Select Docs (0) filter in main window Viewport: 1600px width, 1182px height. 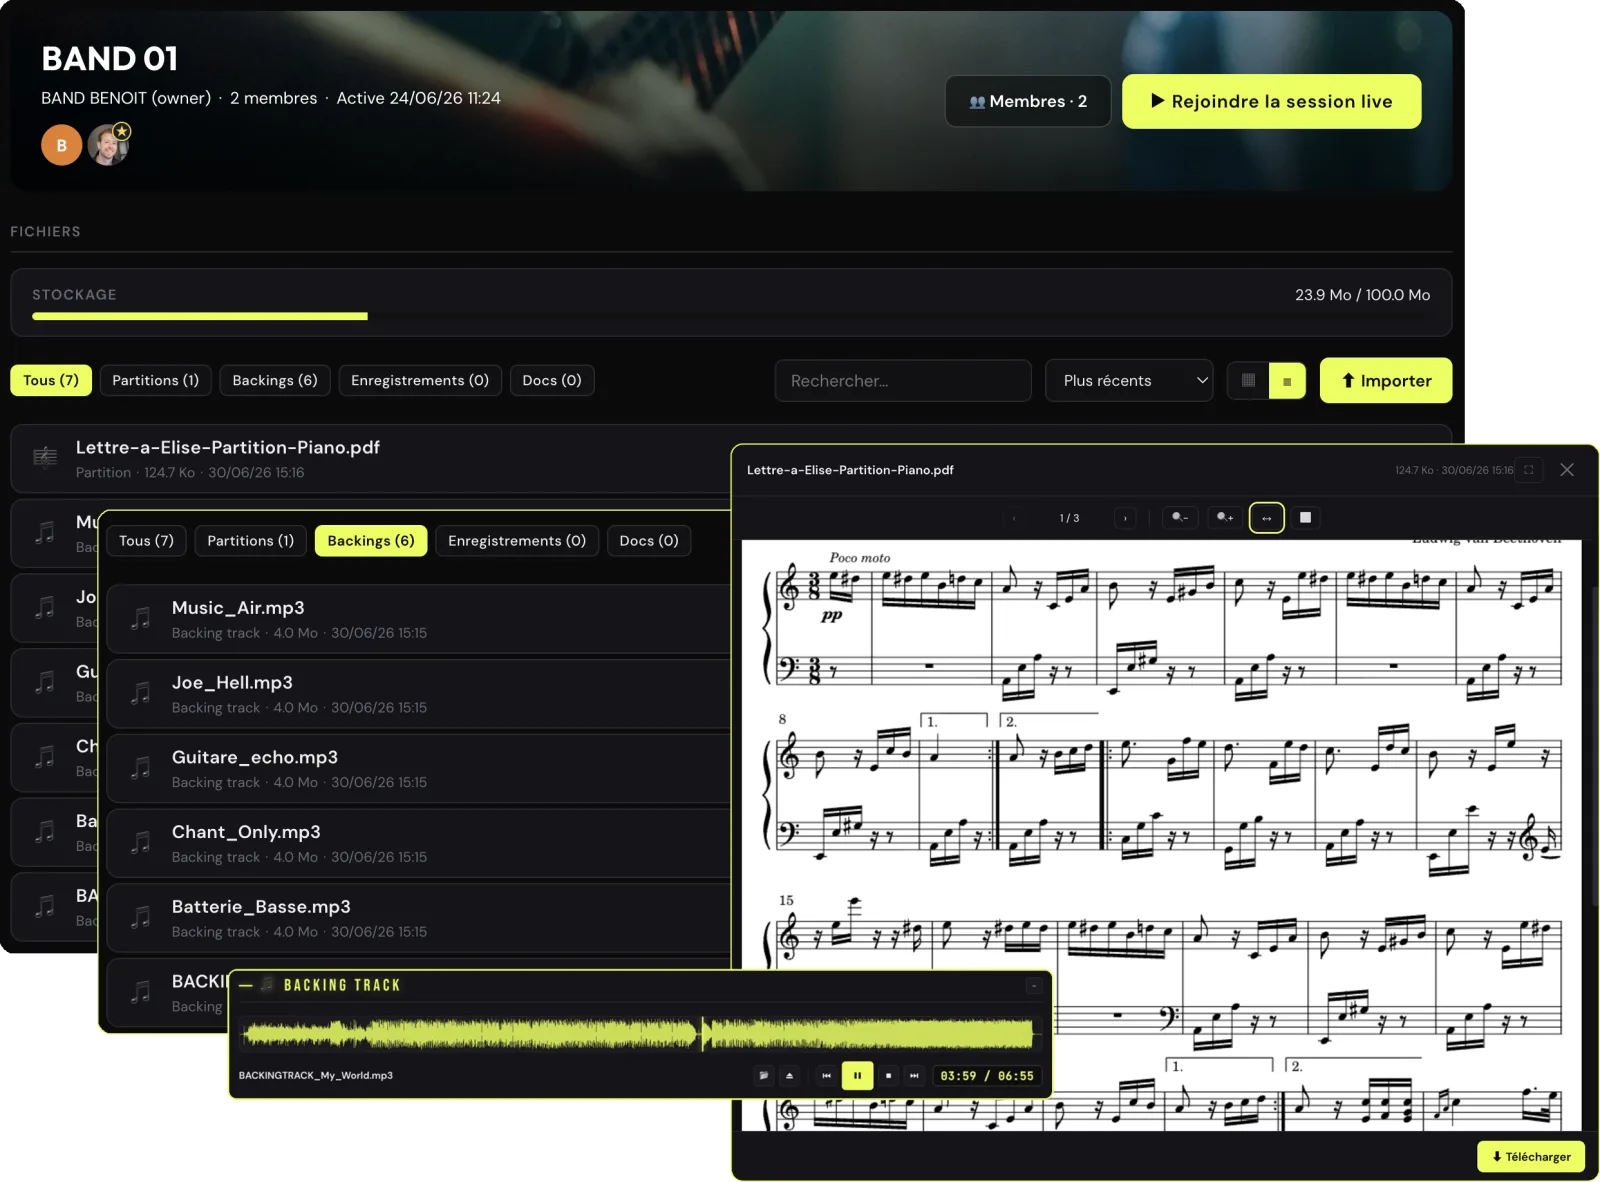point(552,380)
